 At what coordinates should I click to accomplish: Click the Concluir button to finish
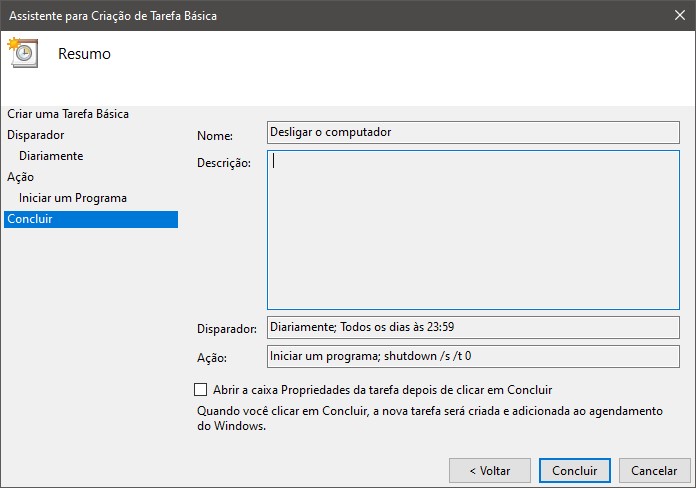tap(574, 470)
